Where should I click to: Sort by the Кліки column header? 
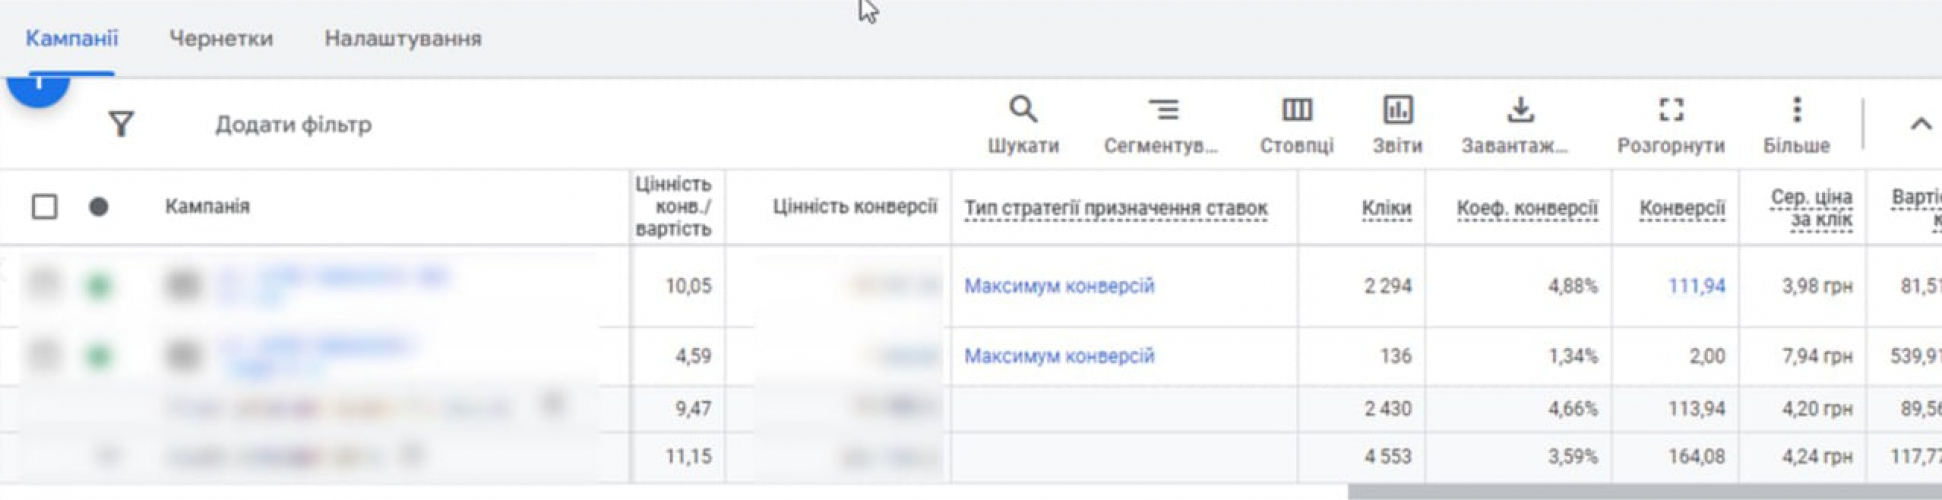tap(1386, 209)
